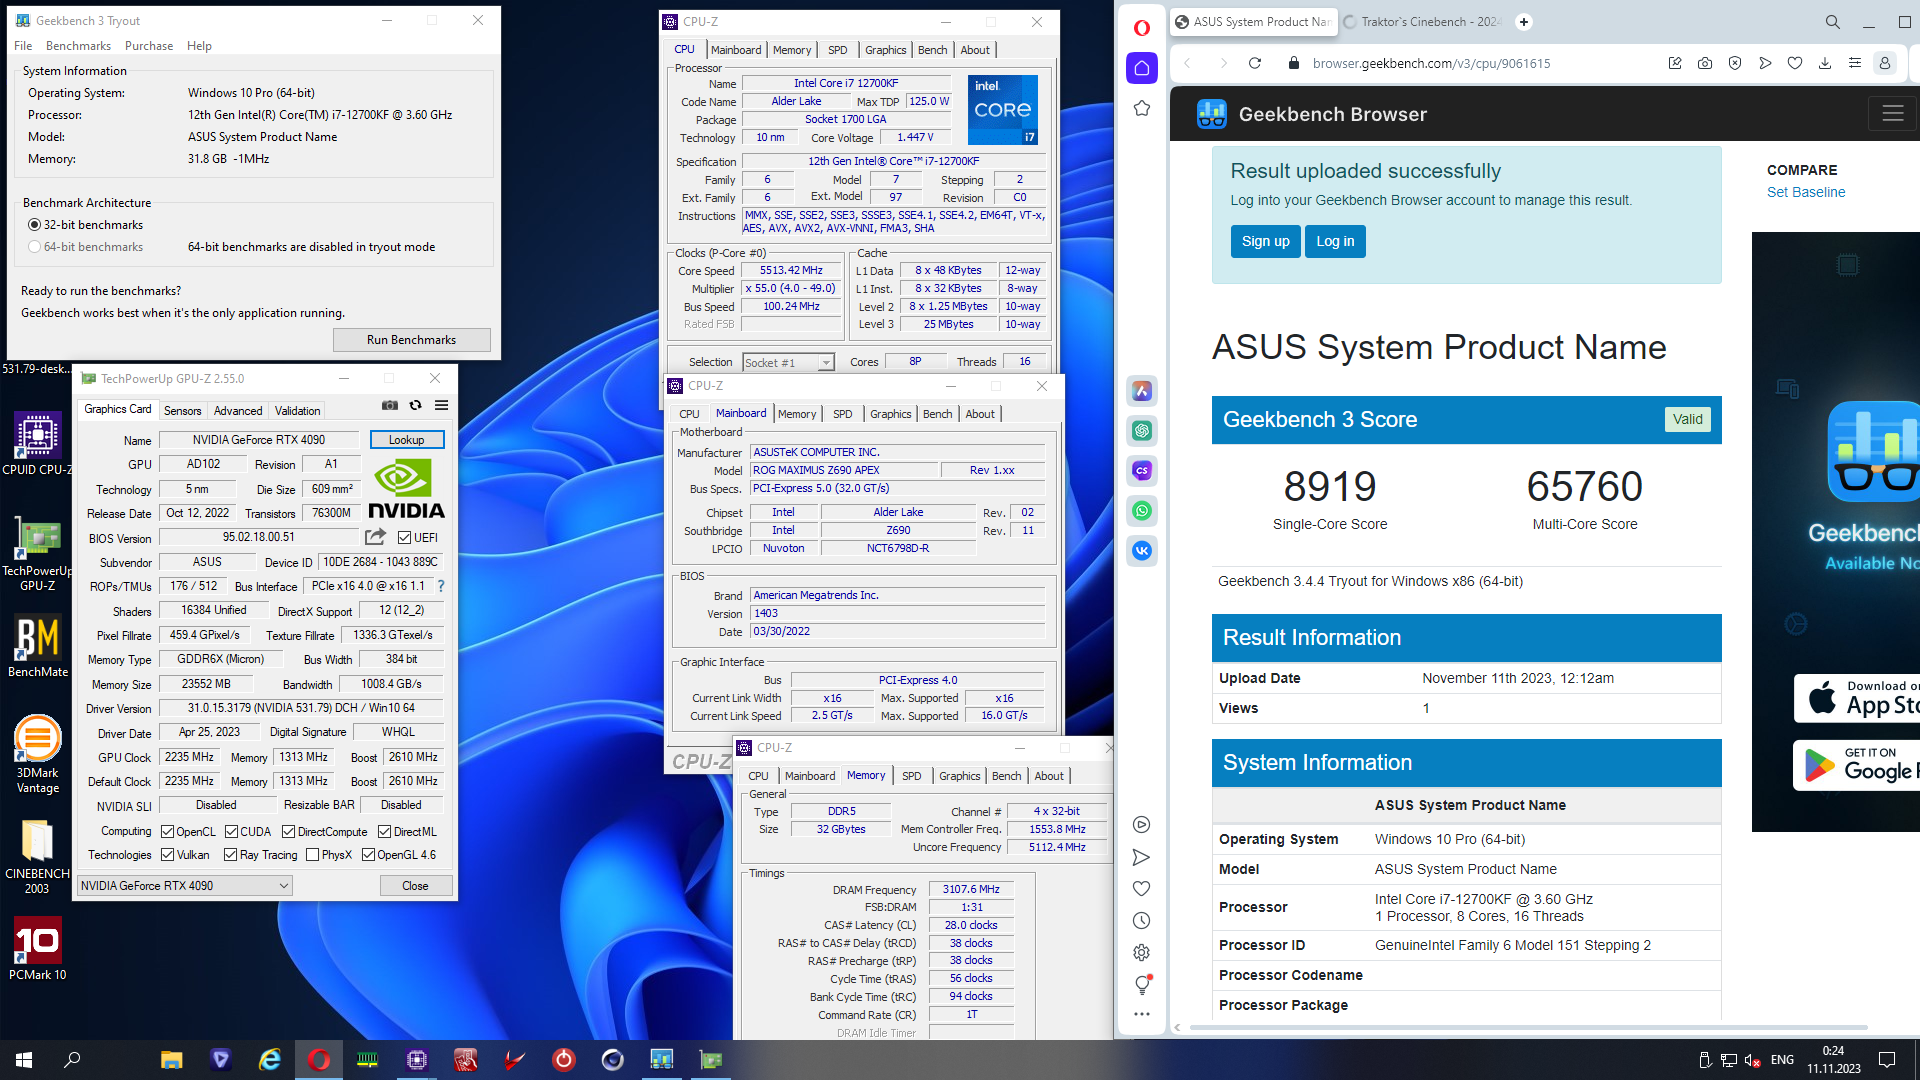Screen dimensions: 1920x1080
Task: Open VK messenger in Opera sidebar
Action: [x=1142, y=551]
